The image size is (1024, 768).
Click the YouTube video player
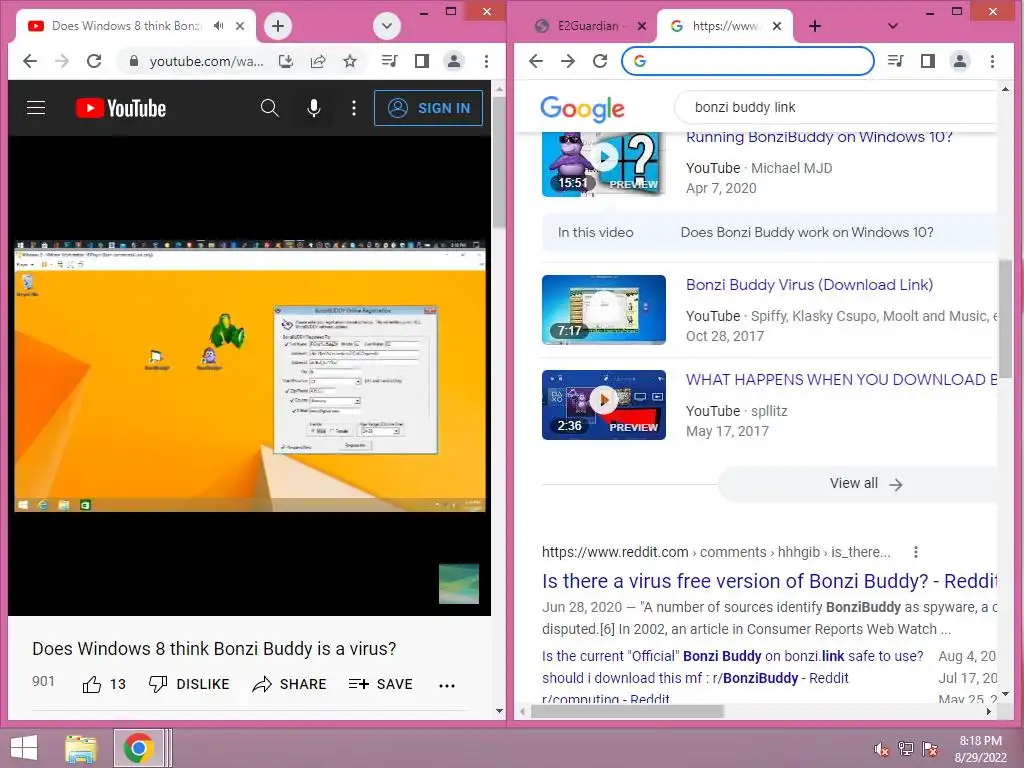pos(249,376)
